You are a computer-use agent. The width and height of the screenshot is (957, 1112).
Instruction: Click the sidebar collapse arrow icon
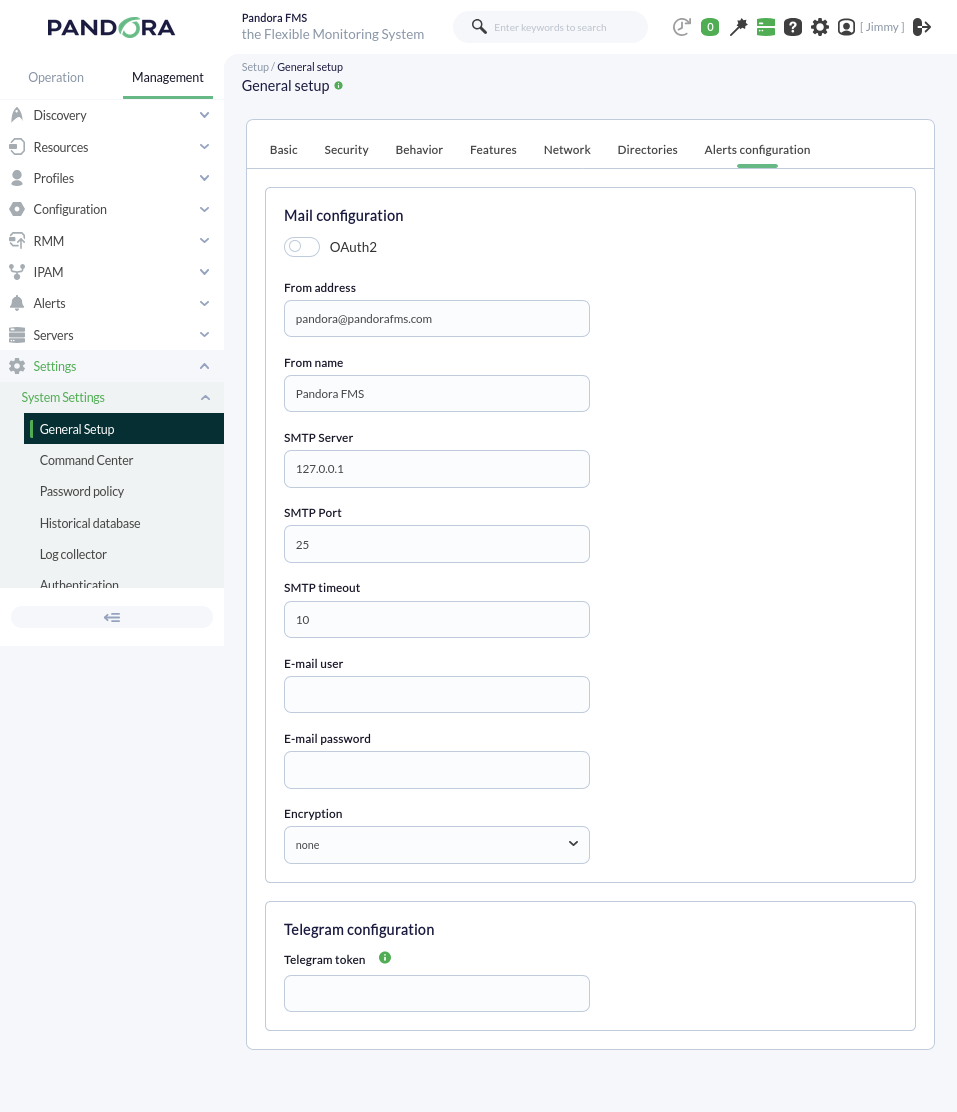112,617
